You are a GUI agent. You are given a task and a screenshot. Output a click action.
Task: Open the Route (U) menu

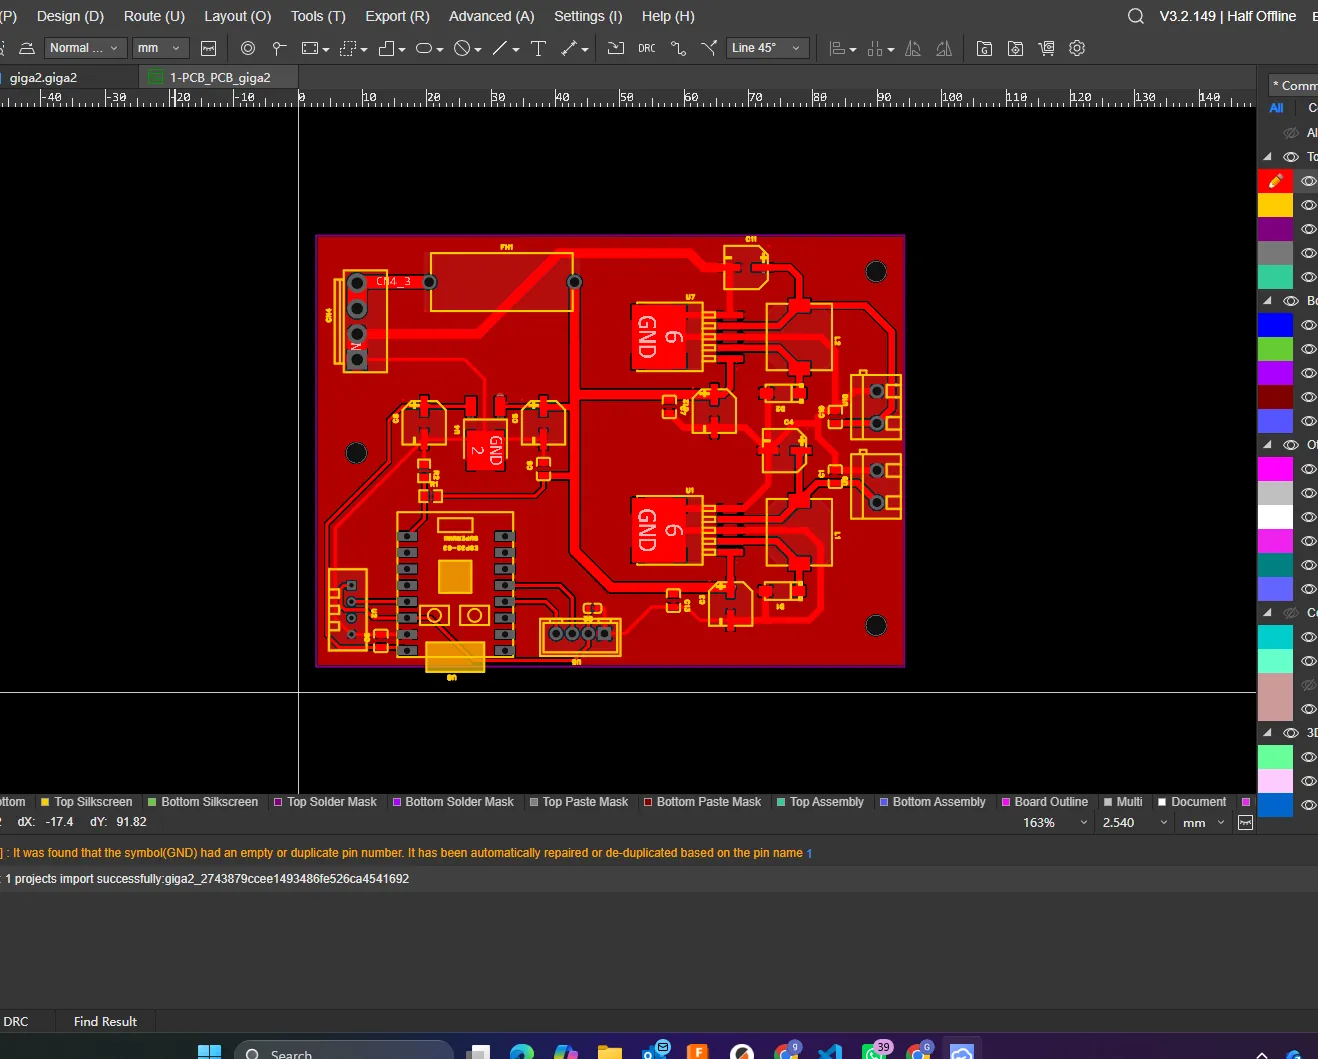154,16
